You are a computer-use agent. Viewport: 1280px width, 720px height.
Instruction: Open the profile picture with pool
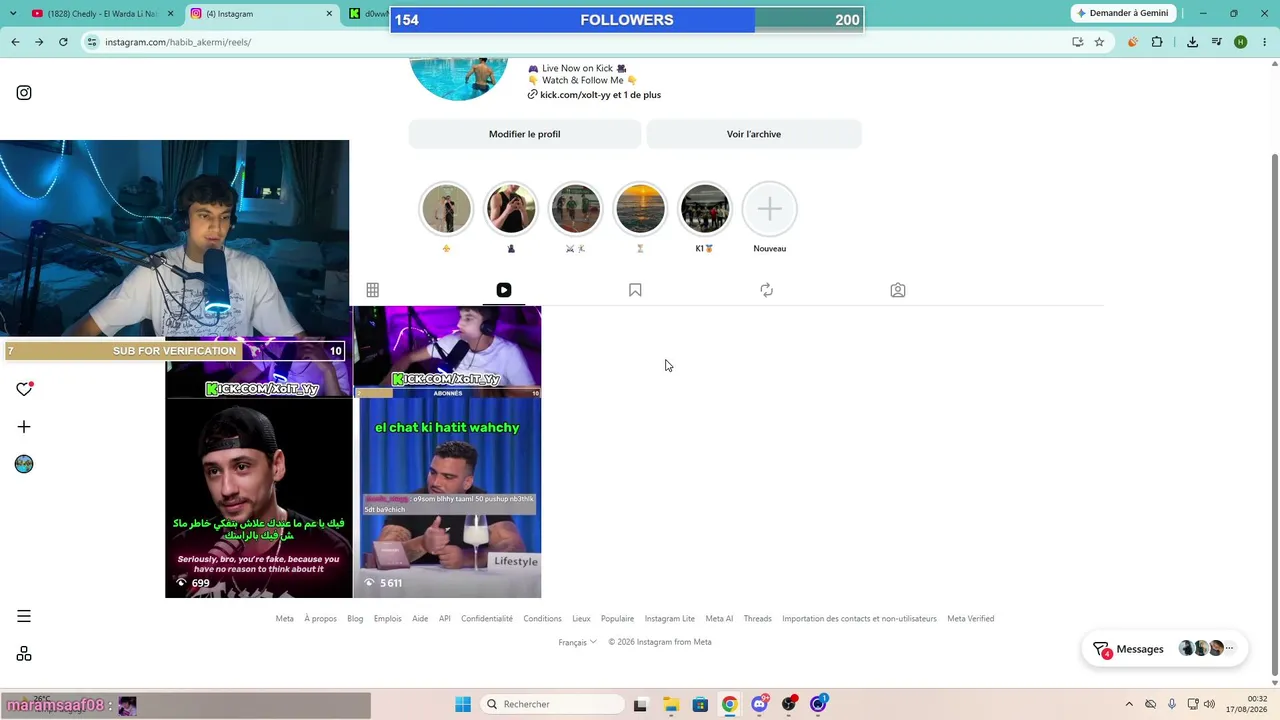tap(459, 78)
